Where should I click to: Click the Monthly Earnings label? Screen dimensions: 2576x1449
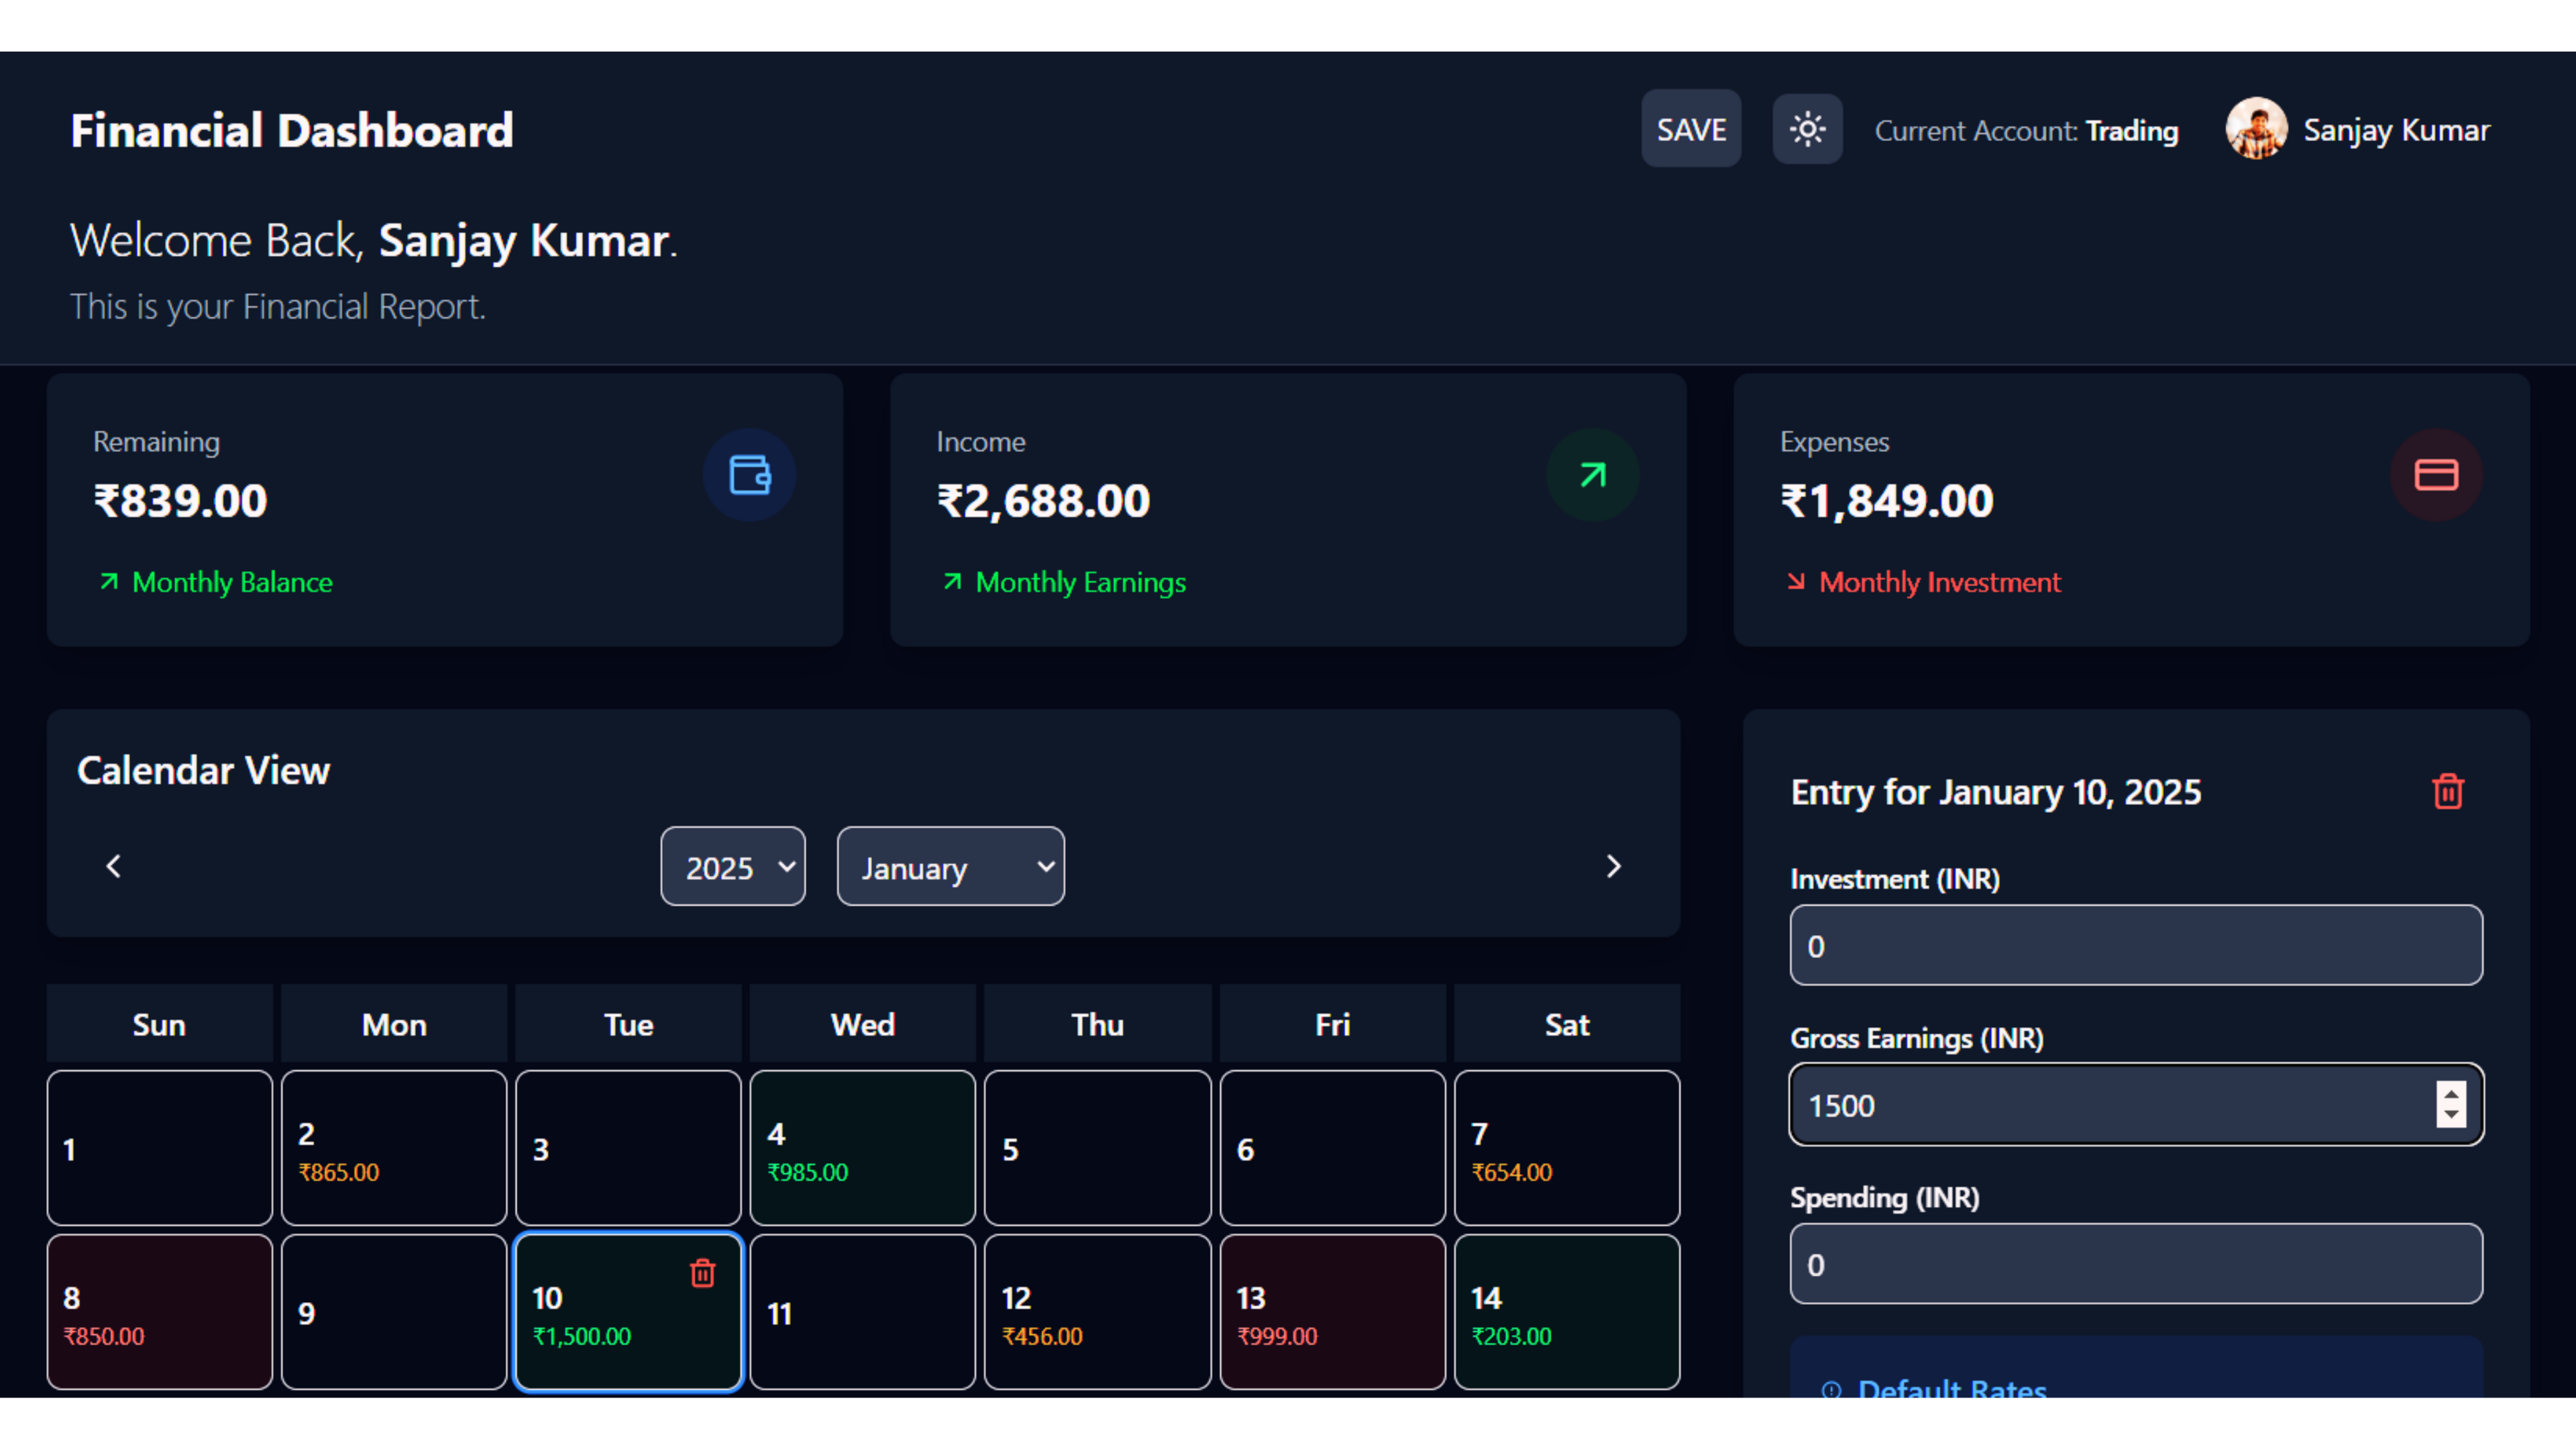pos(1080,582)
